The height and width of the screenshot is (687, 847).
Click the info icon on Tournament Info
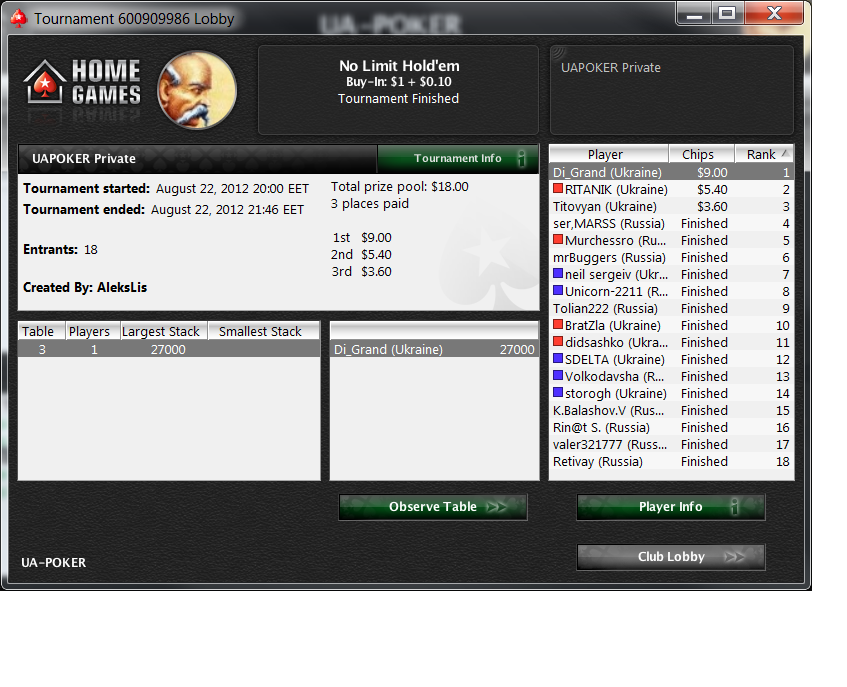521,158
